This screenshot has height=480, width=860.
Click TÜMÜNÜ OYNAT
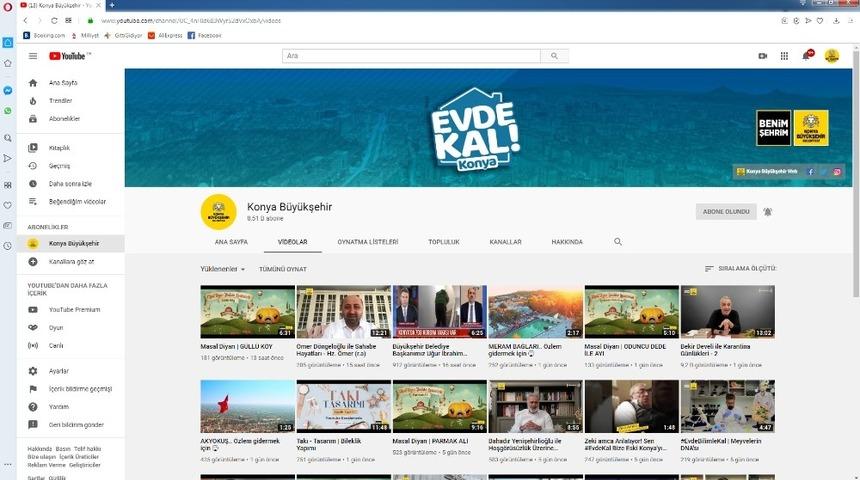(282, 269)
